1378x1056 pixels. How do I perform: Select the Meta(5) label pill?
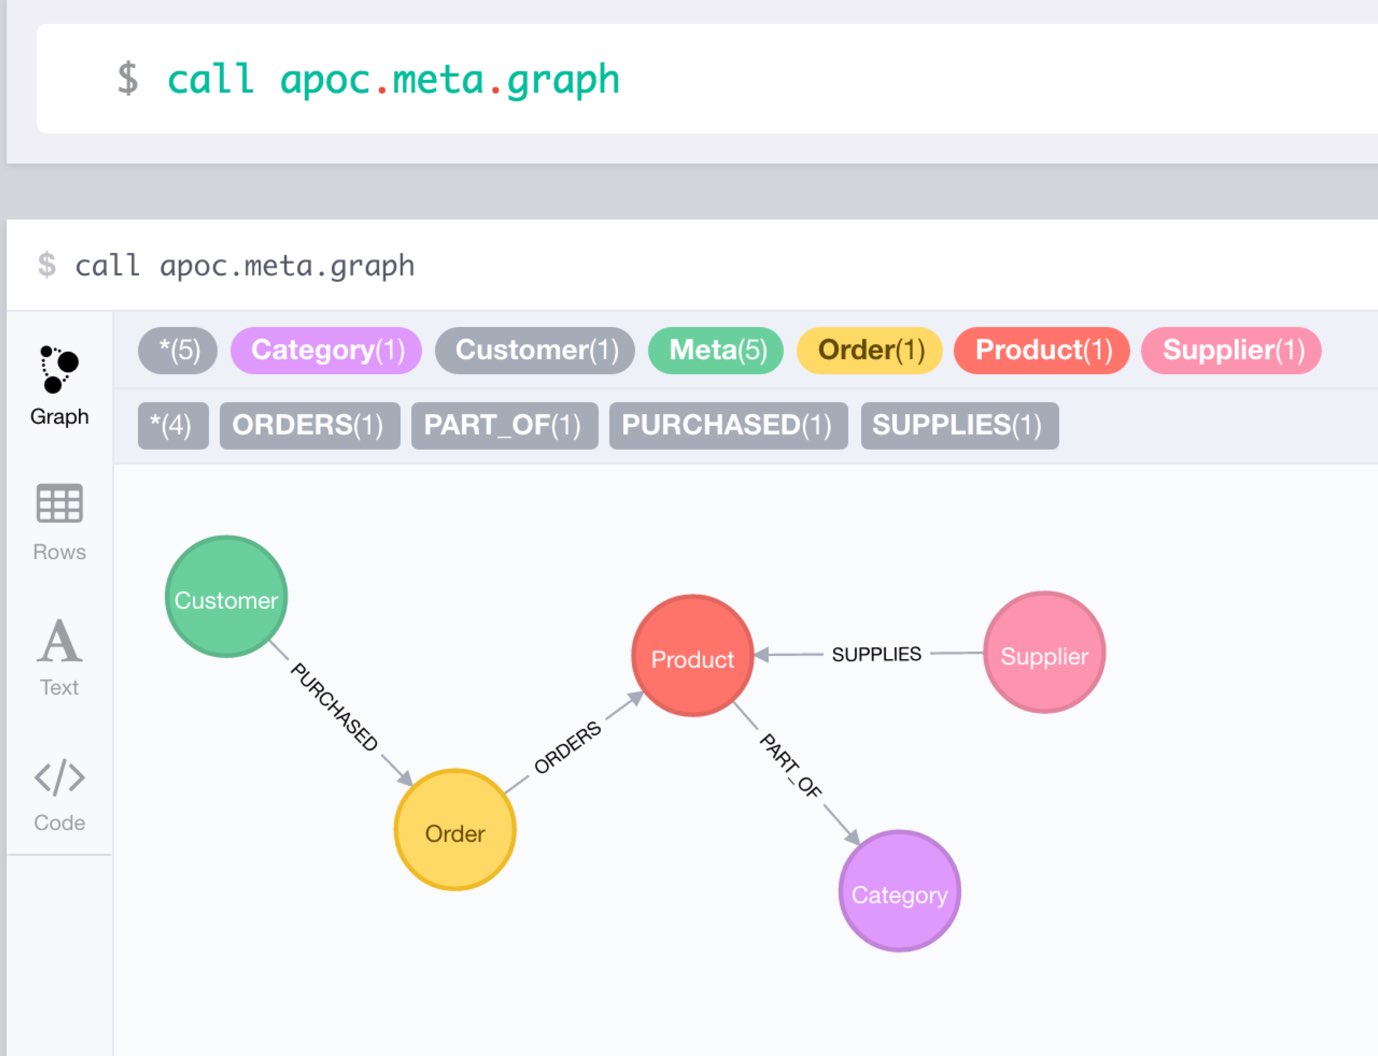715,350
